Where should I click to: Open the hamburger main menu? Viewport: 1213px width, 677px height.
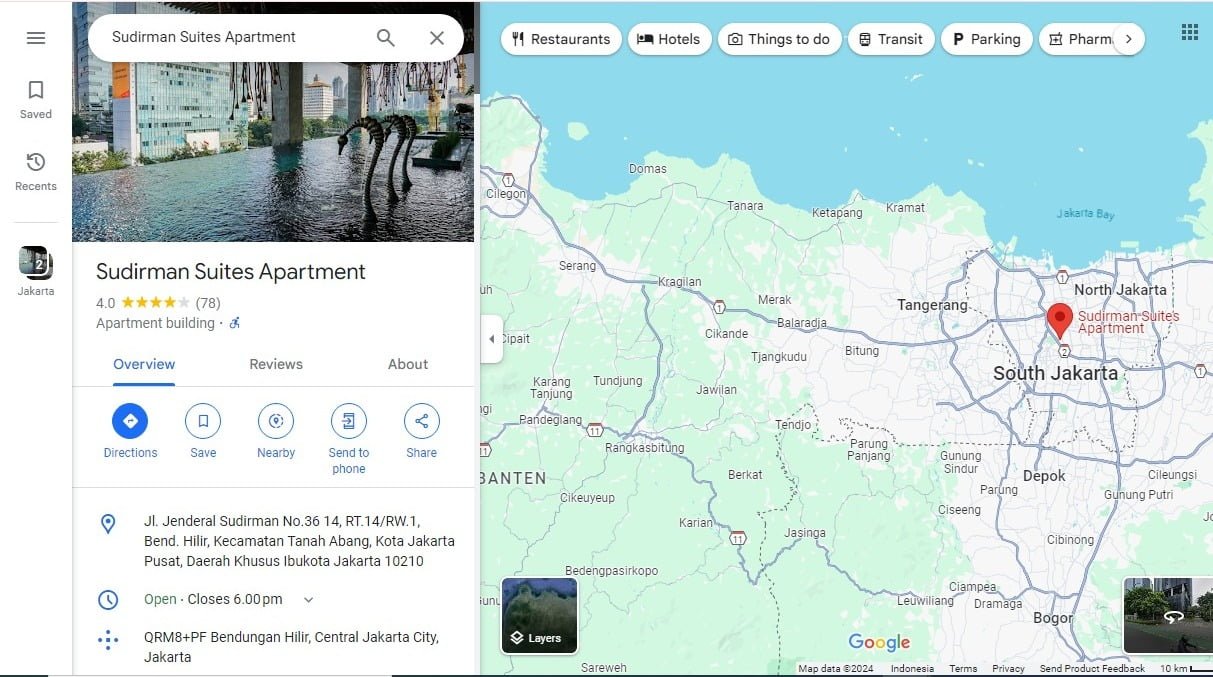pos(36,38)
